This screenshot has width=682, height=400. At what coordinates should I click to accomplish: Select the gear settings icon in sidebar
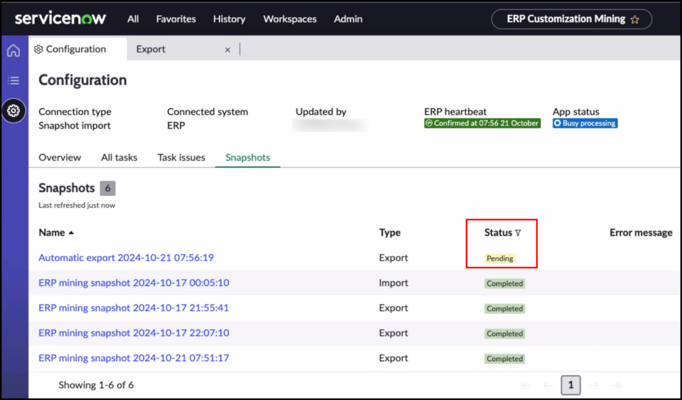(x=13, y=111)
